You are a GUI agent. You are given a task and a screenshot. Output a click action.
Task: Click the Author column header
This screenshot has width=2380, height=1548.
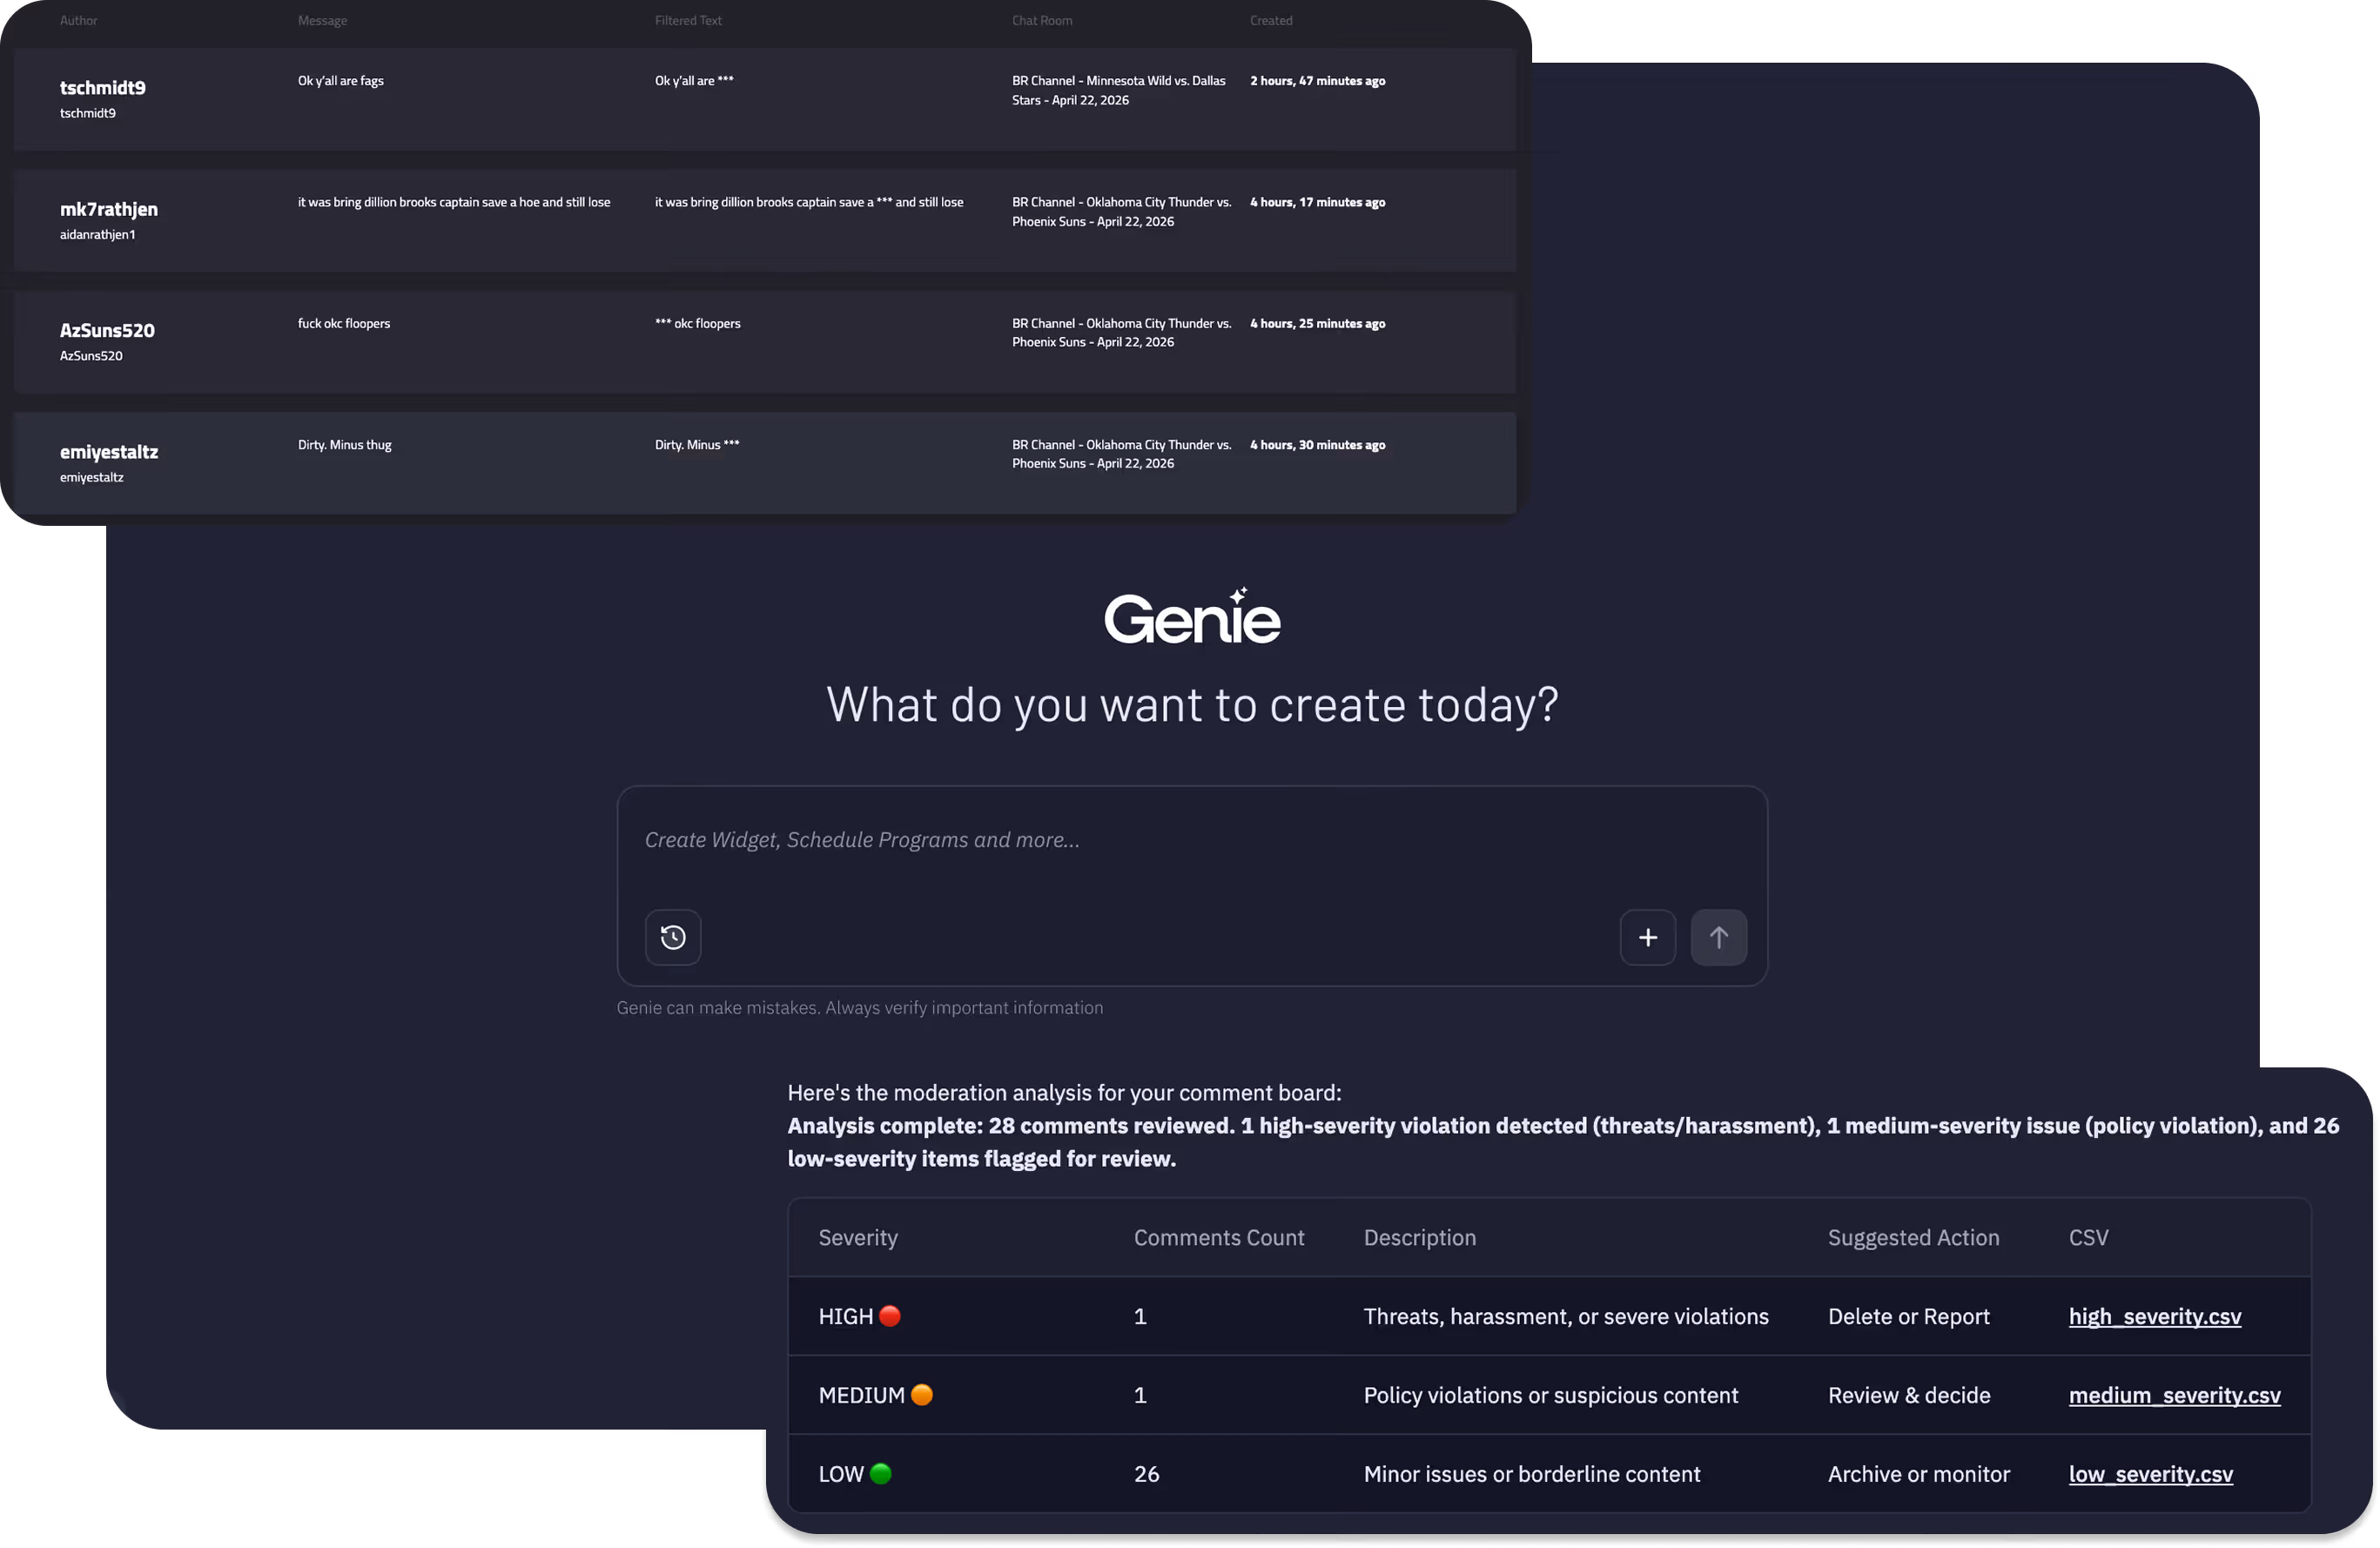point(78,20)
